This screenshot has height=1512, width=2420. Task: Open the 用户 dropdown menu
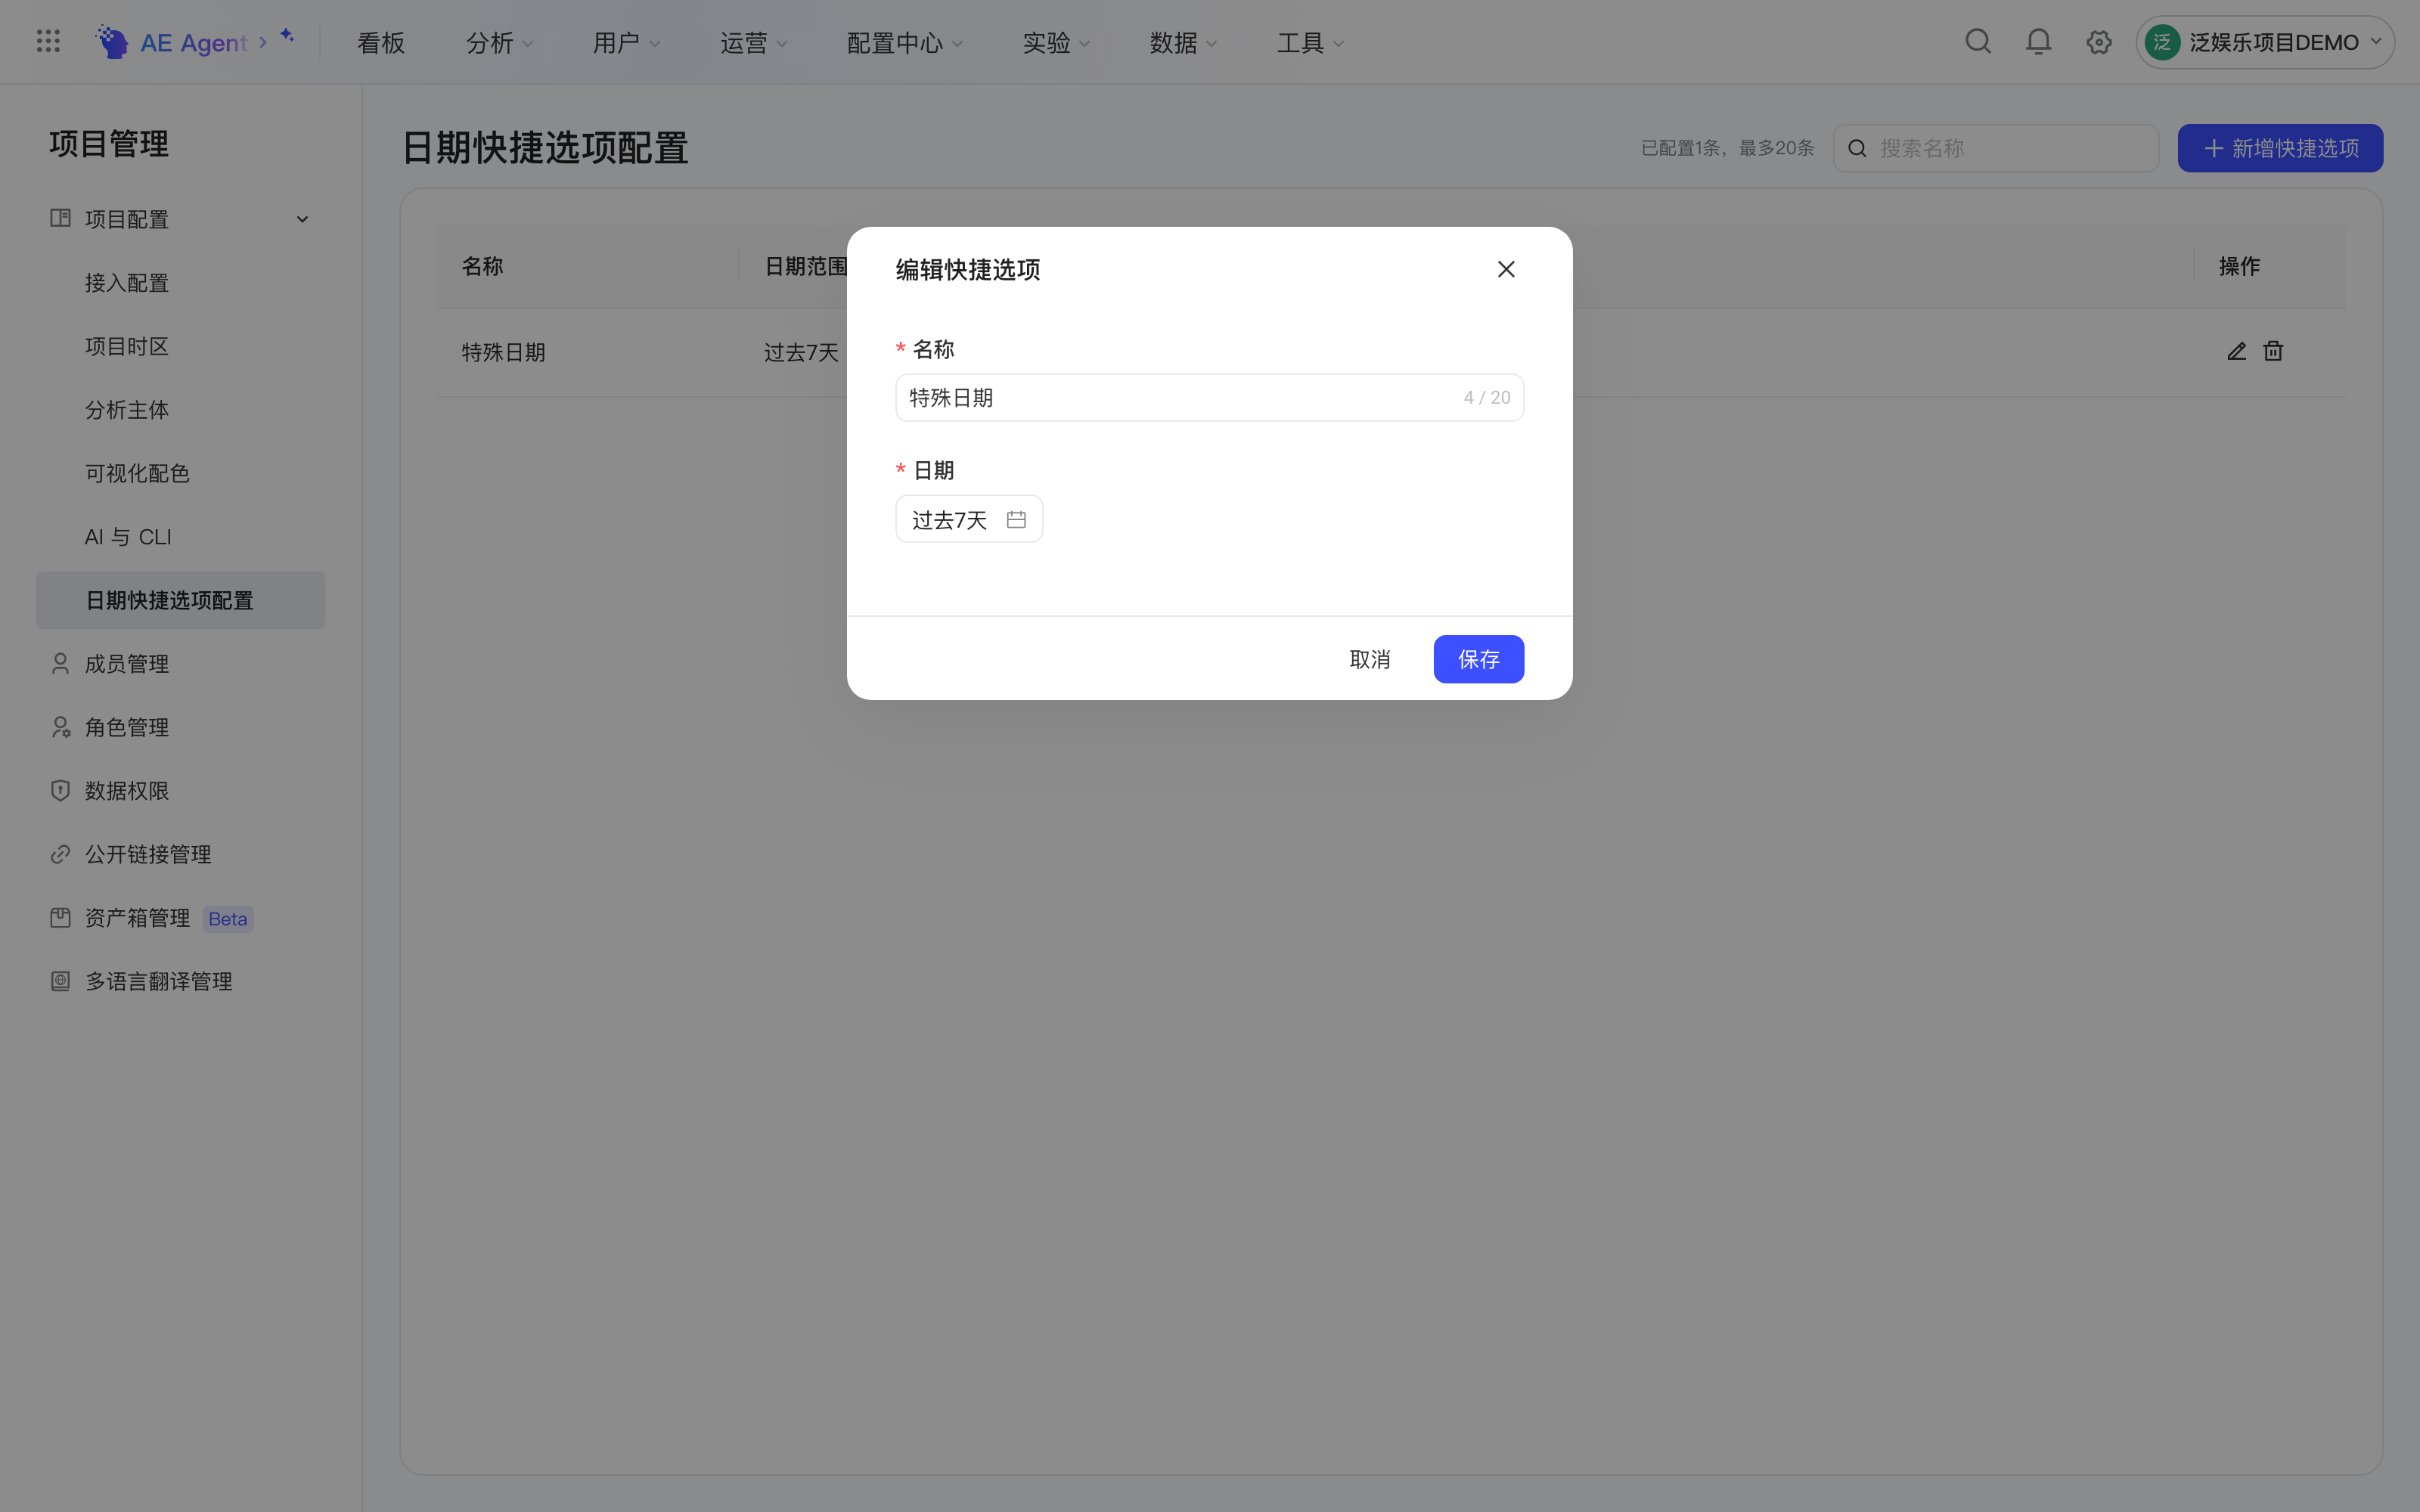click(x=626, y=43)
